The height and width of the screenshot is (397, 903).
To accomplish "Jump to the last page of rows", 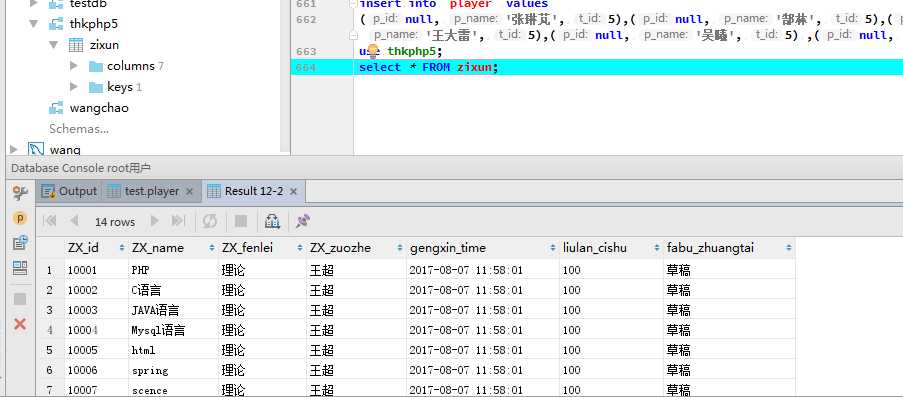I will tap(179, 221).
